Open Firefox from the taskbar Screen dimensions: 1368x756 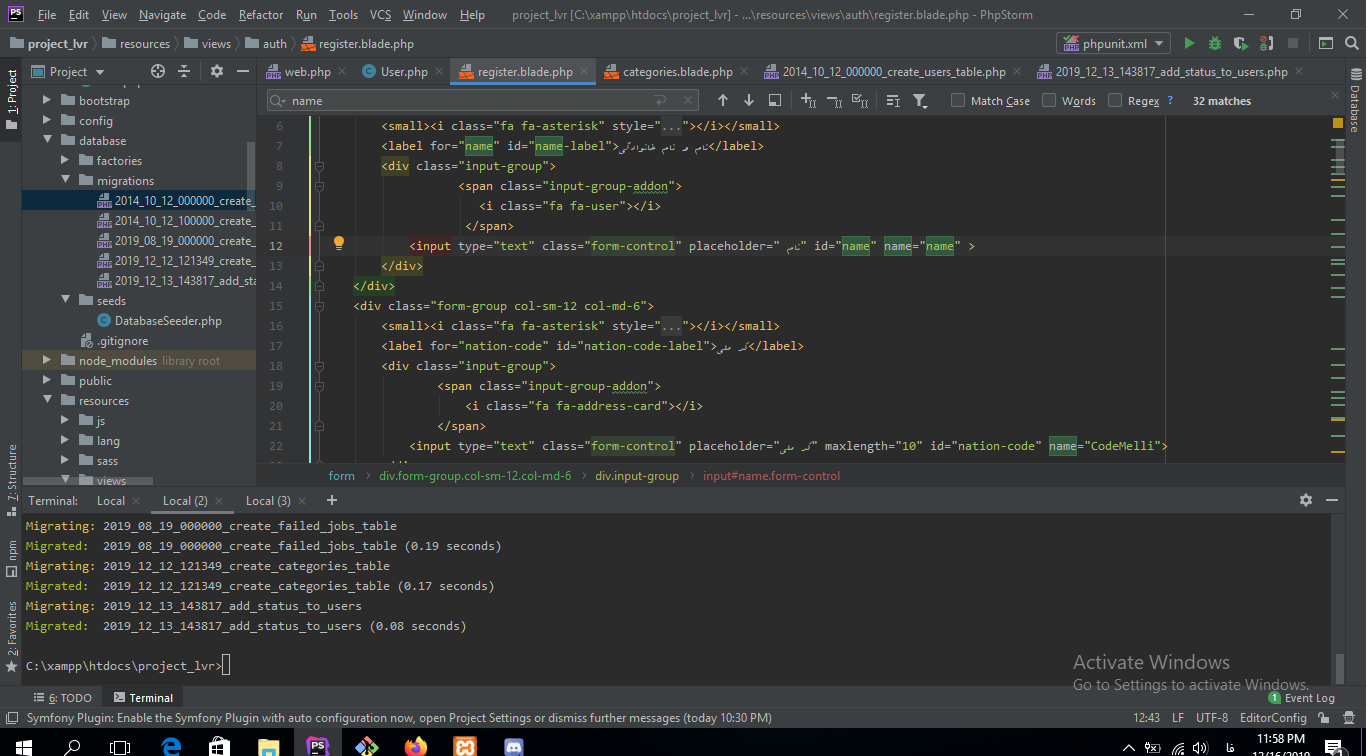coord(415,746)
